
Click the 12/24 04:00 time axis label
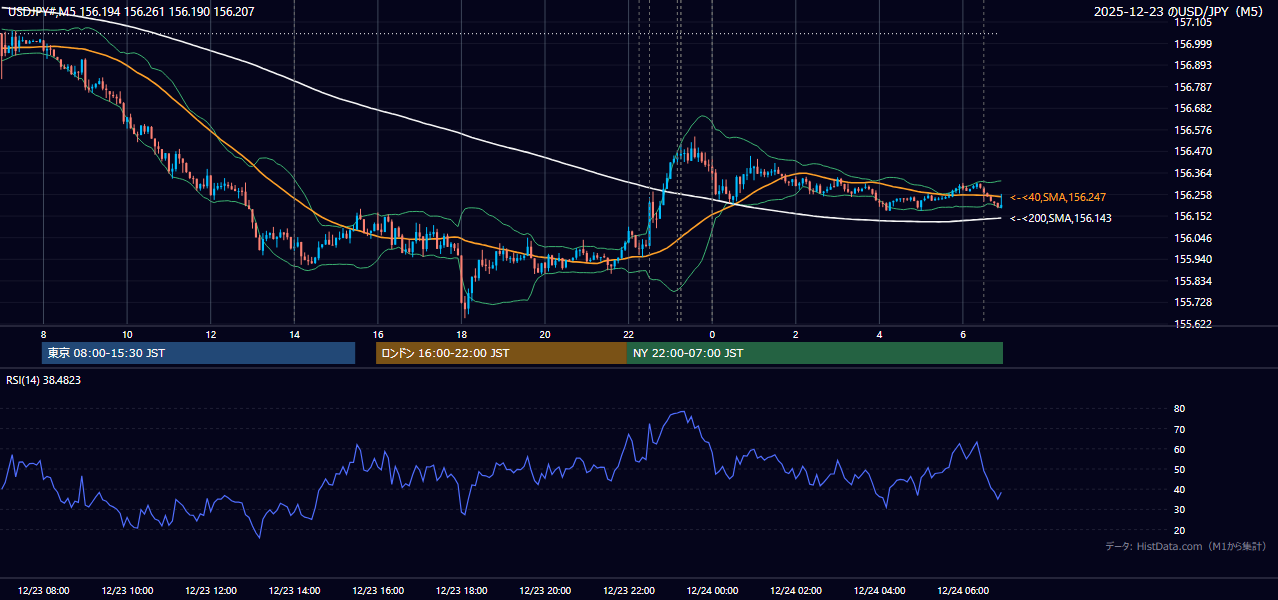(x=879, y=591)
